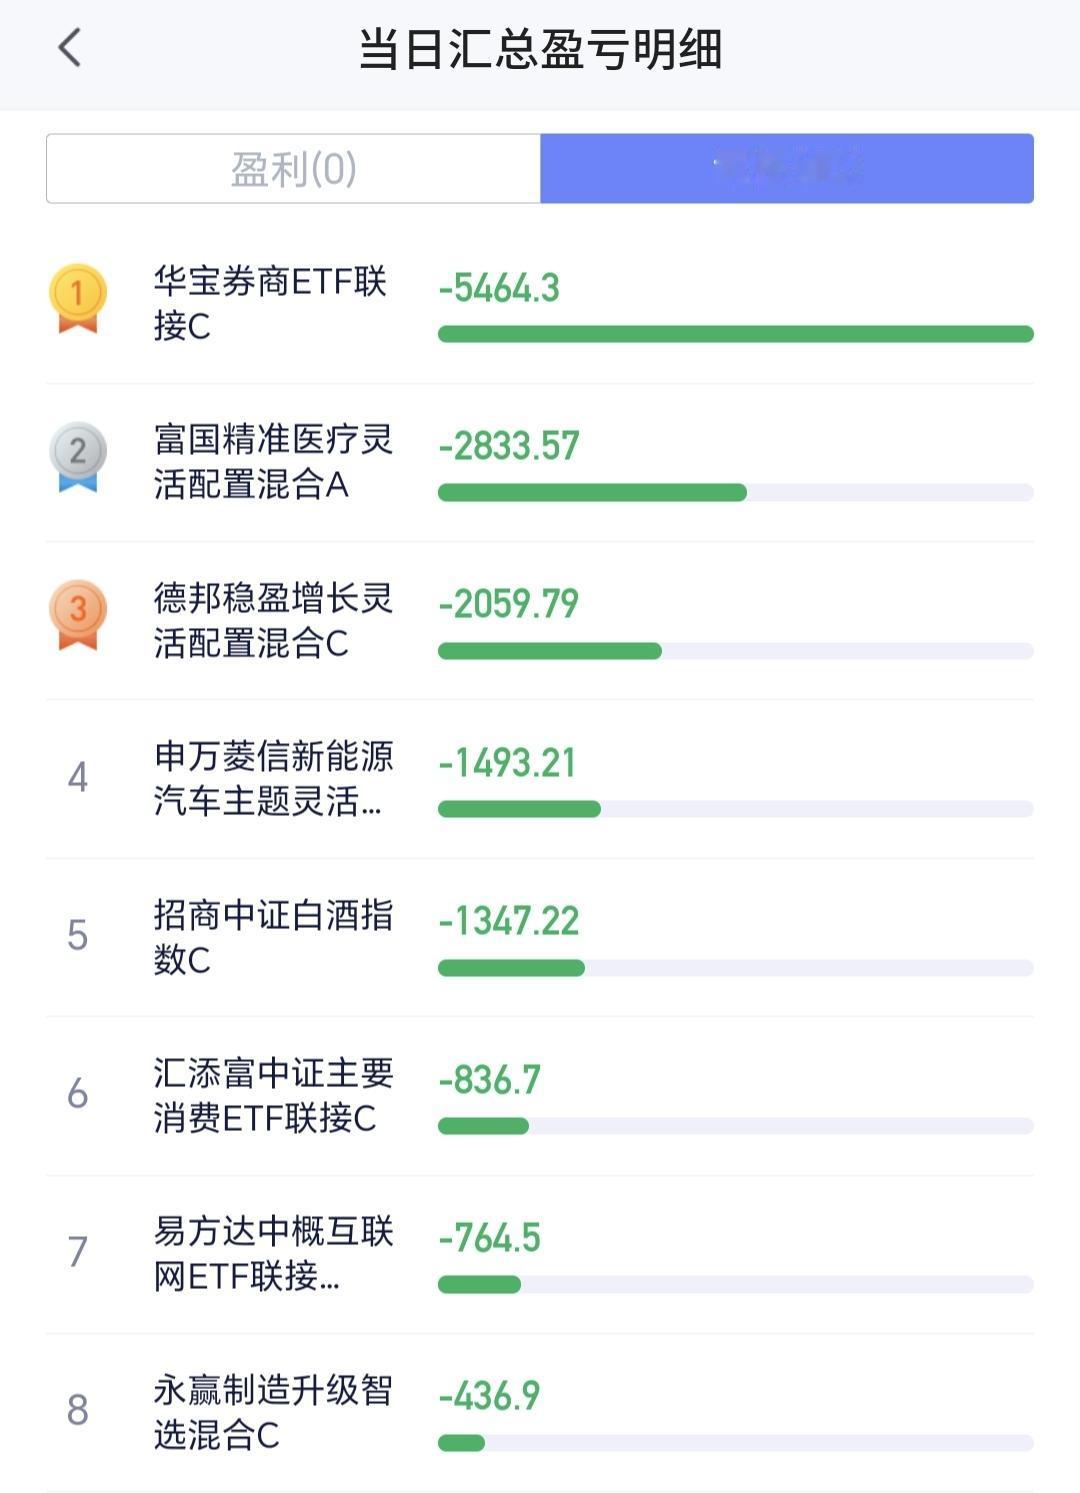Switch to the 盈利(0) tab
Screen dimensions: 1080x1493
(x=293, y=169)
